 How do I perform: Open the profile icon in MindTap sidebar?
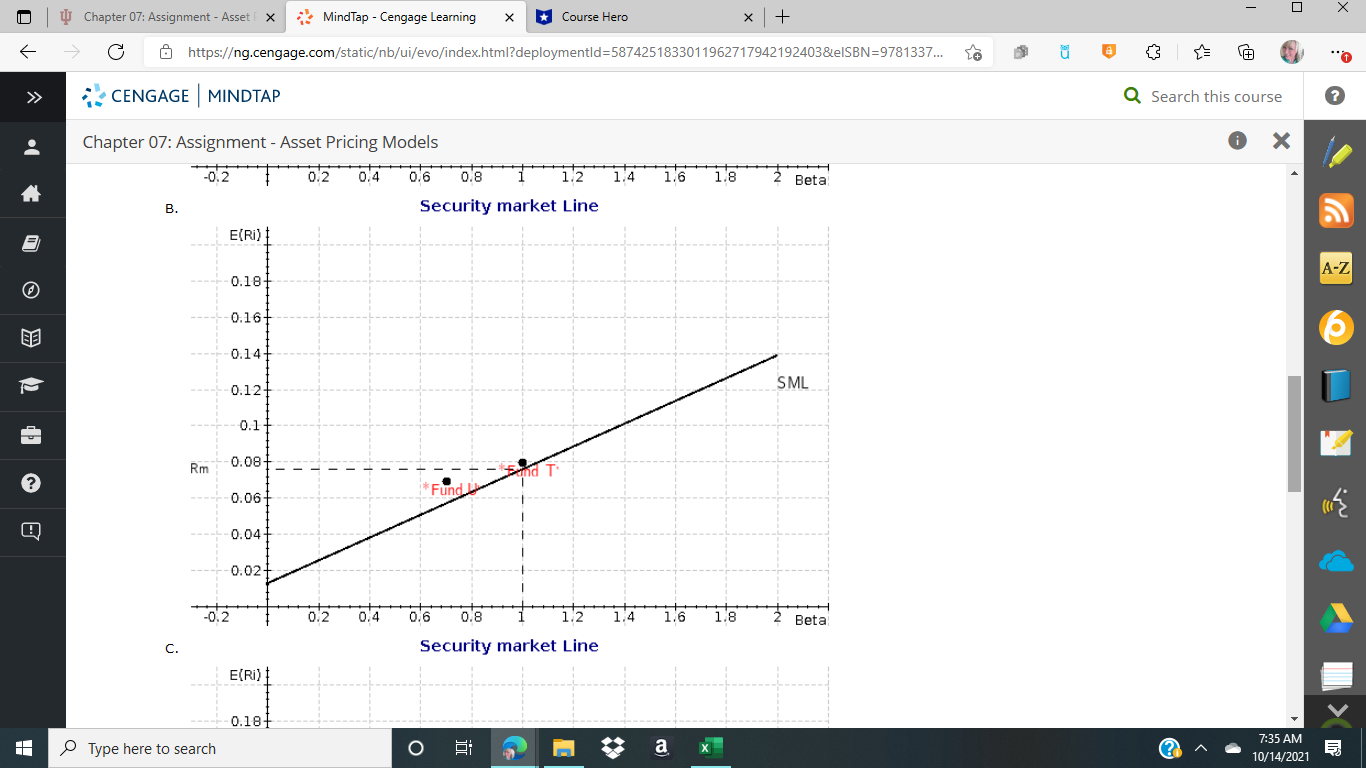32,147
